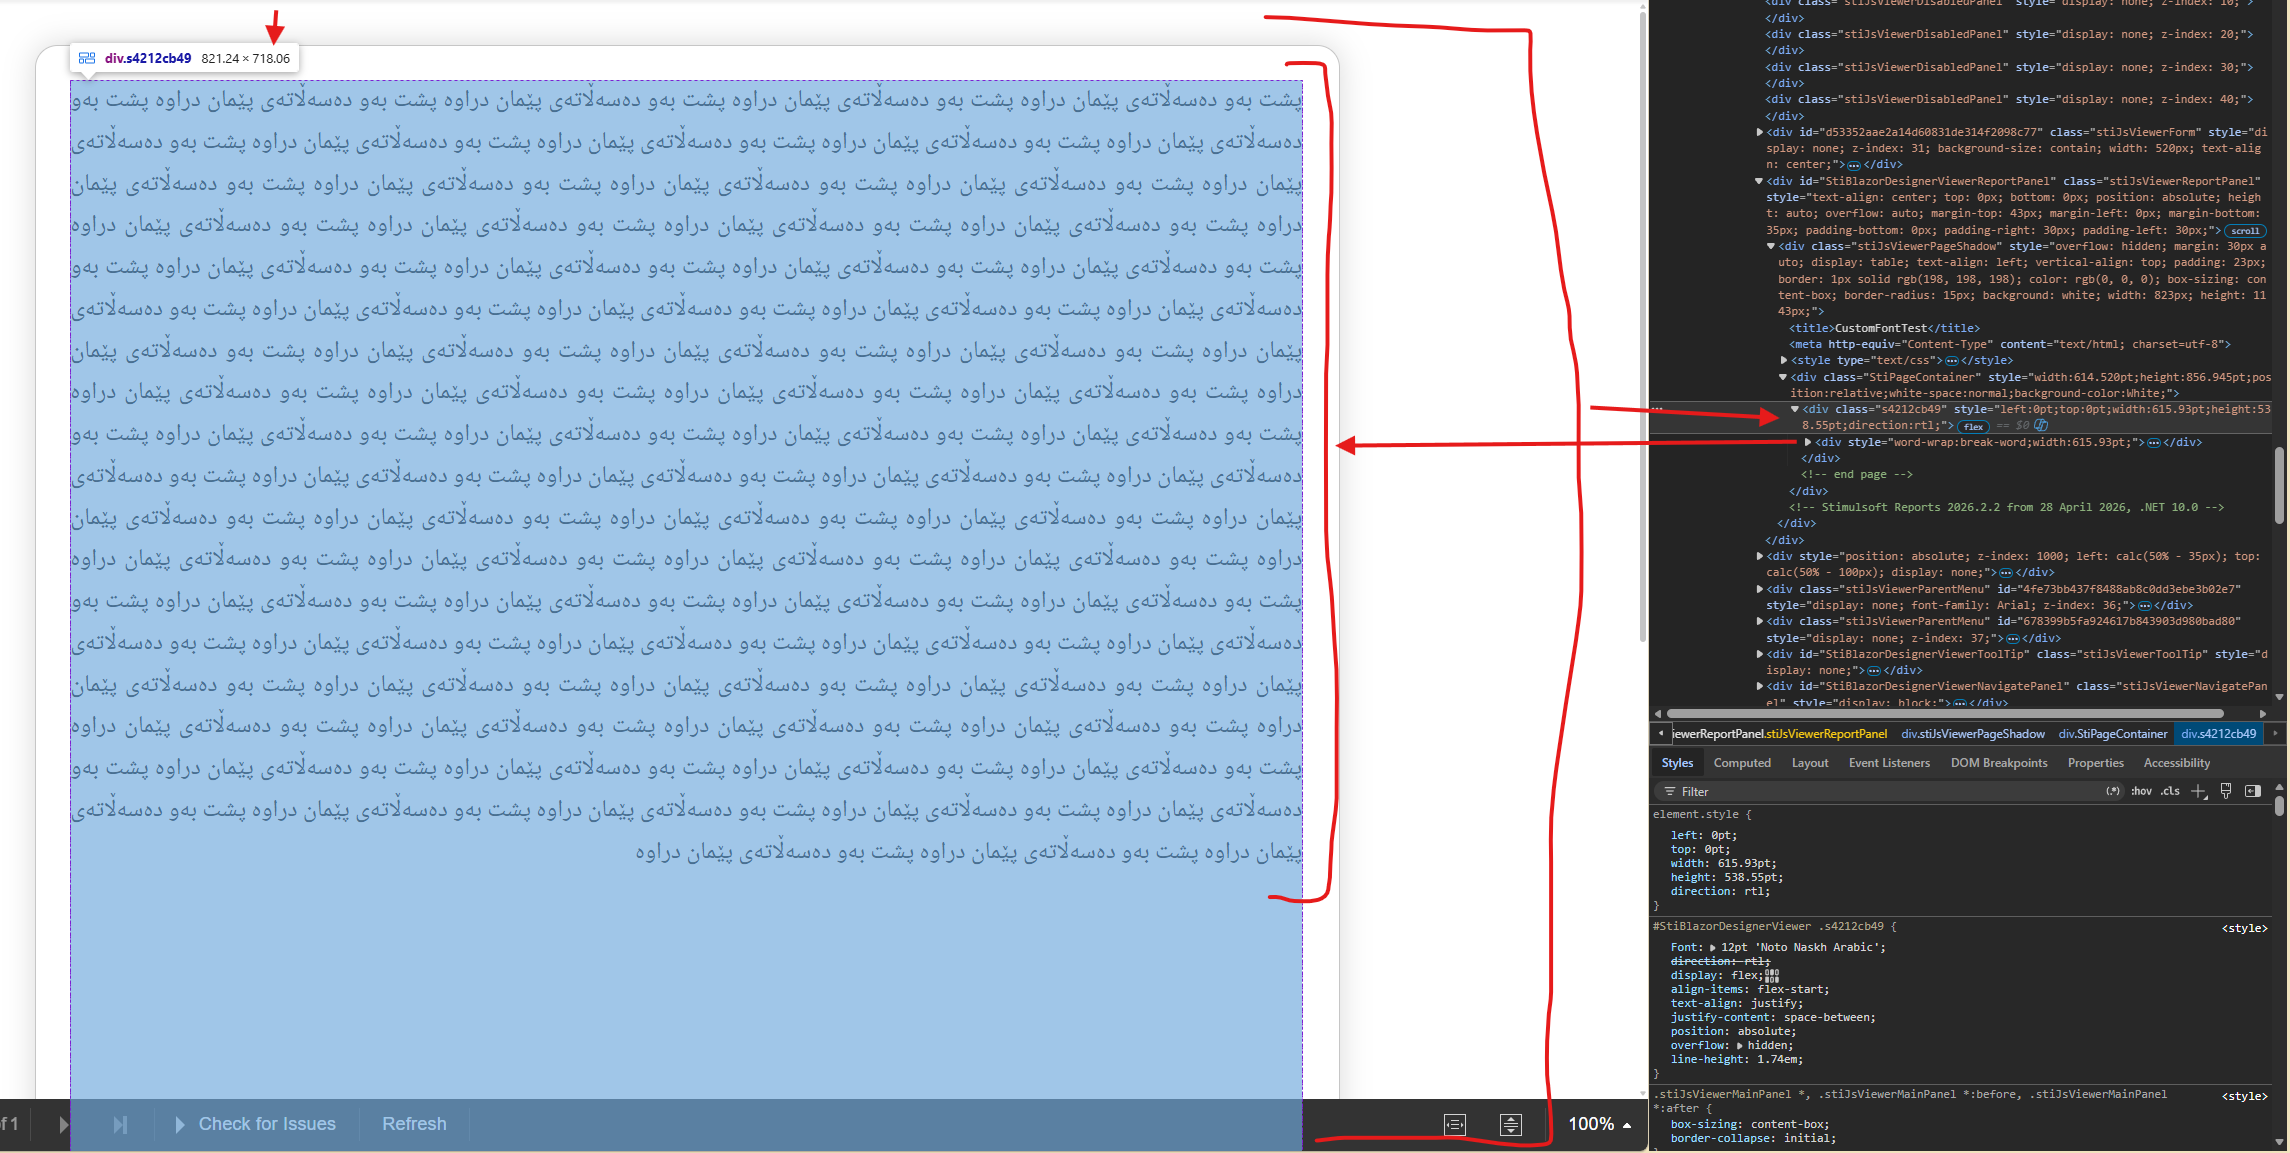Image resolution: width=2290 pixels, height=1153 pixels.
Task: Click row actions ellipsis left of selected node
Action: [x=1657, y=409]
